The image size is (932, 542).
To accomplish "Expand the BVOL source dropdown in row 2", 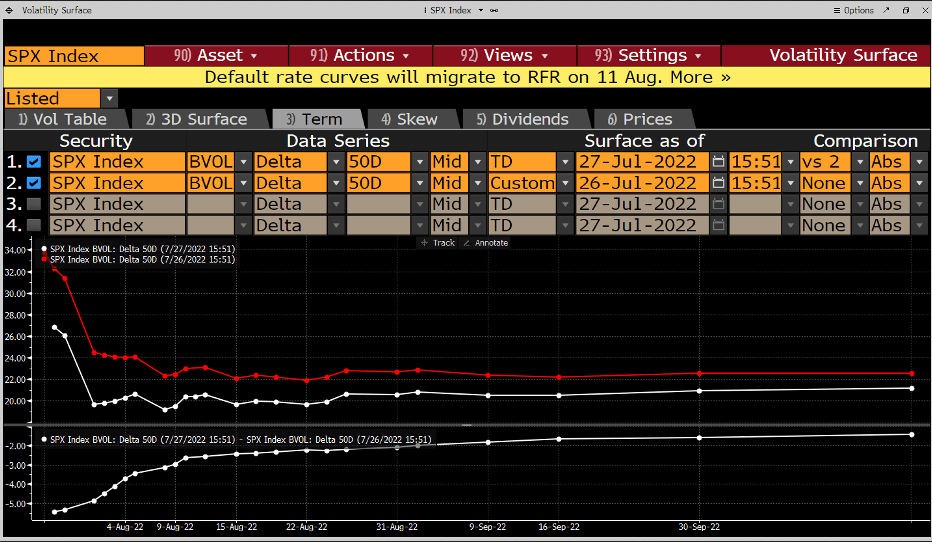I will [x=243, y=183].
